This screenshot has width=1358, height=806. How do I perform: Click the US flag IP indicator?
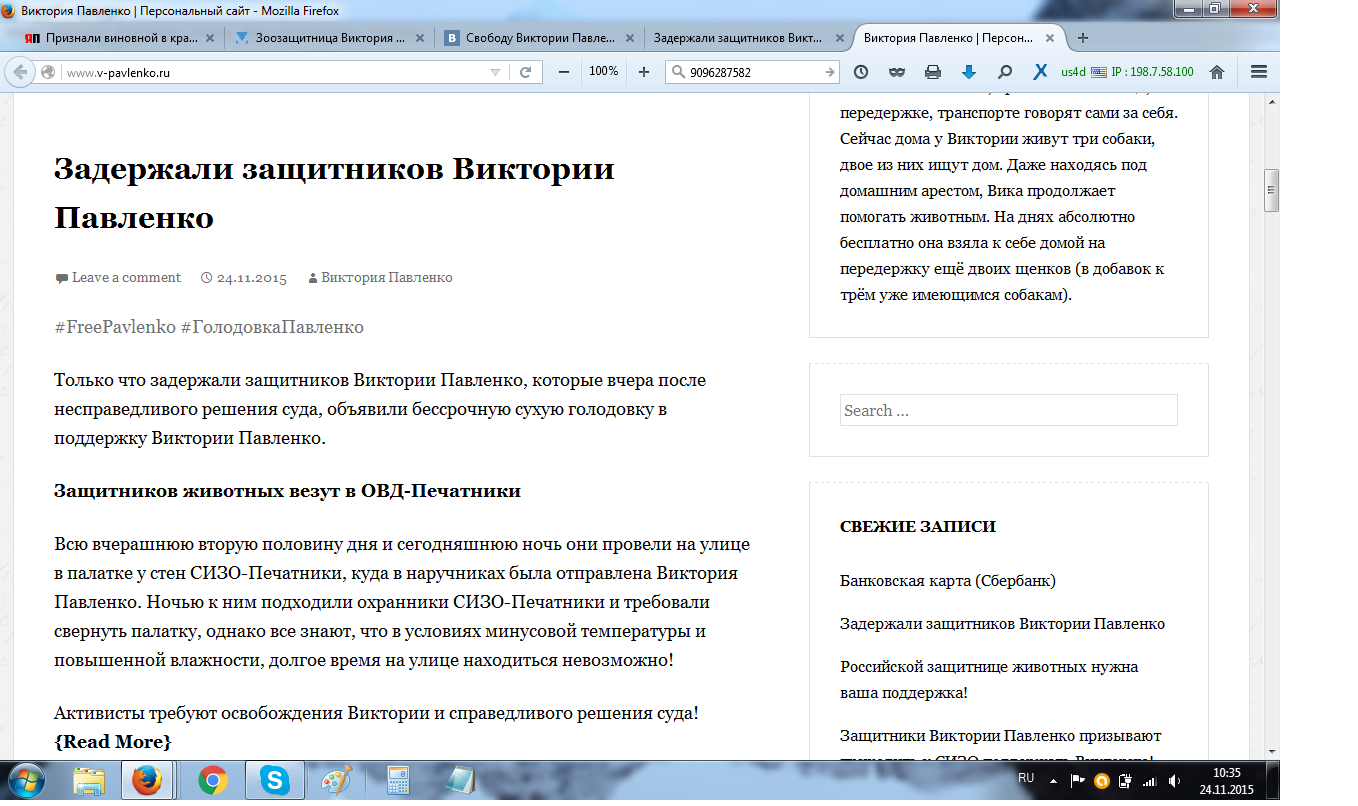1098,72
